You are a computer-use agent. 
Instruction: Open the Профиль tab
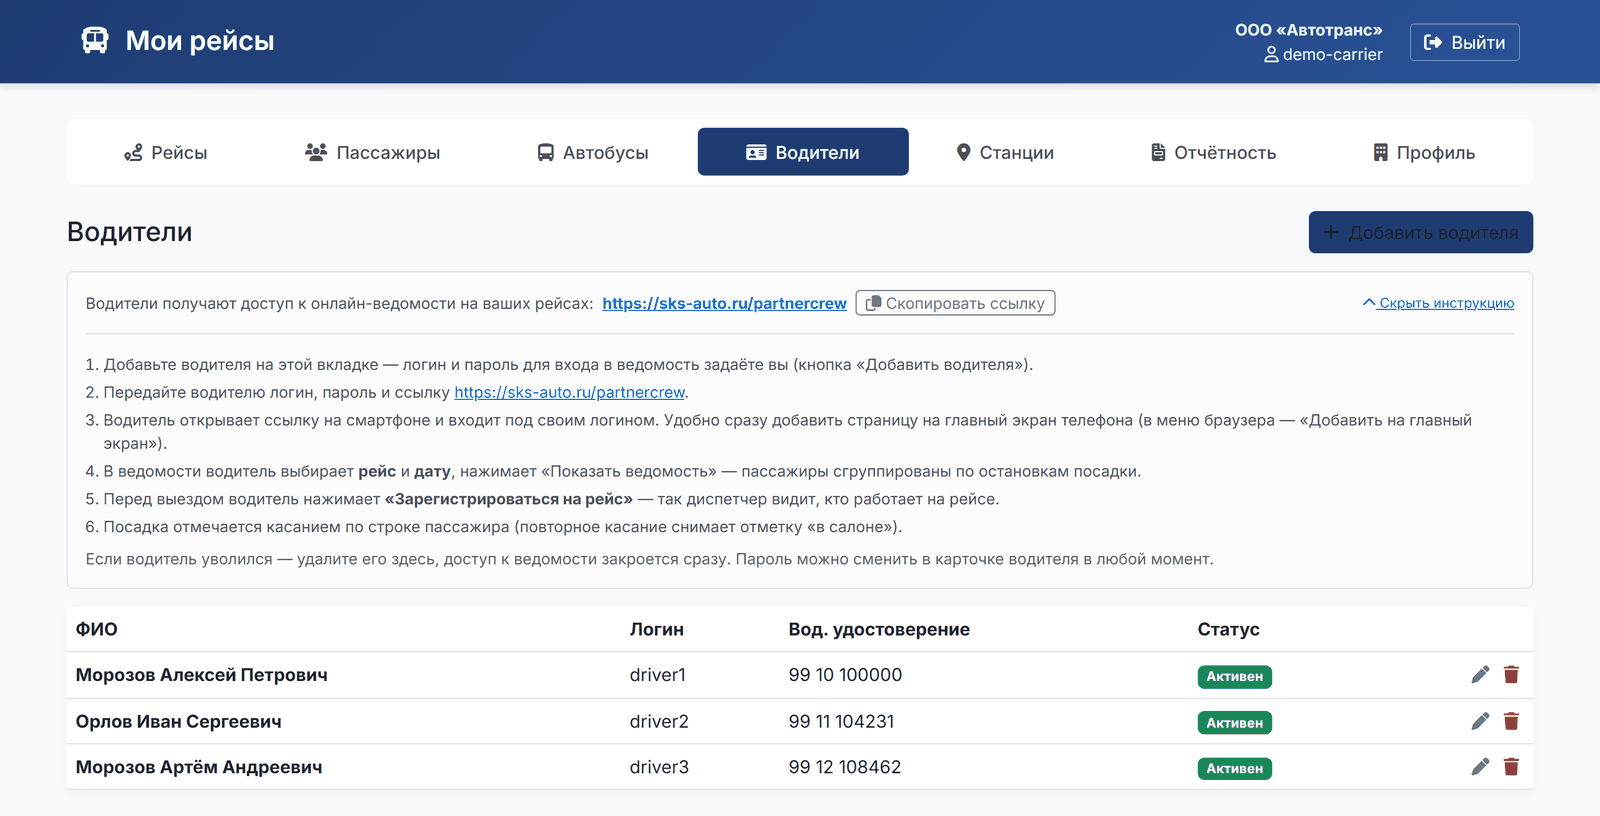point(1423,152)
